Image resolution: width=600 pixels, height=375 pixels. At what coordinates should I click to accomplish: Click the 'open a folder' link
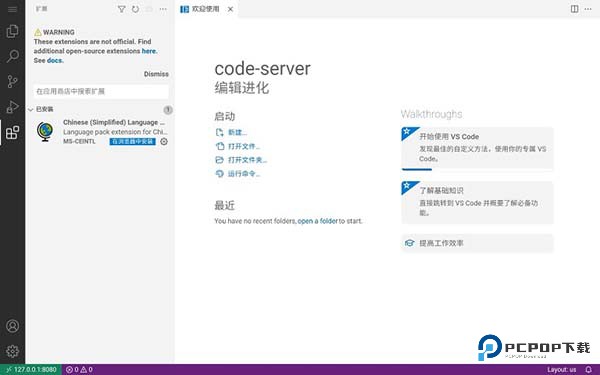click(x=318, y=221)
